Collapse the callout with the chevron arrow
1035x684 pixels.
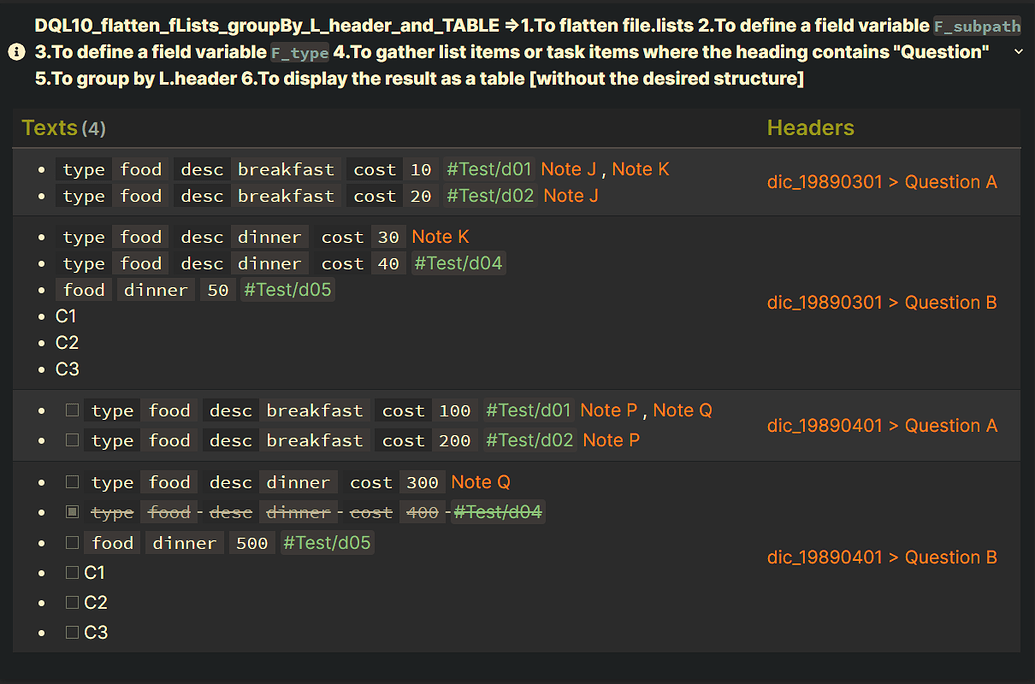pos(1019,52)
